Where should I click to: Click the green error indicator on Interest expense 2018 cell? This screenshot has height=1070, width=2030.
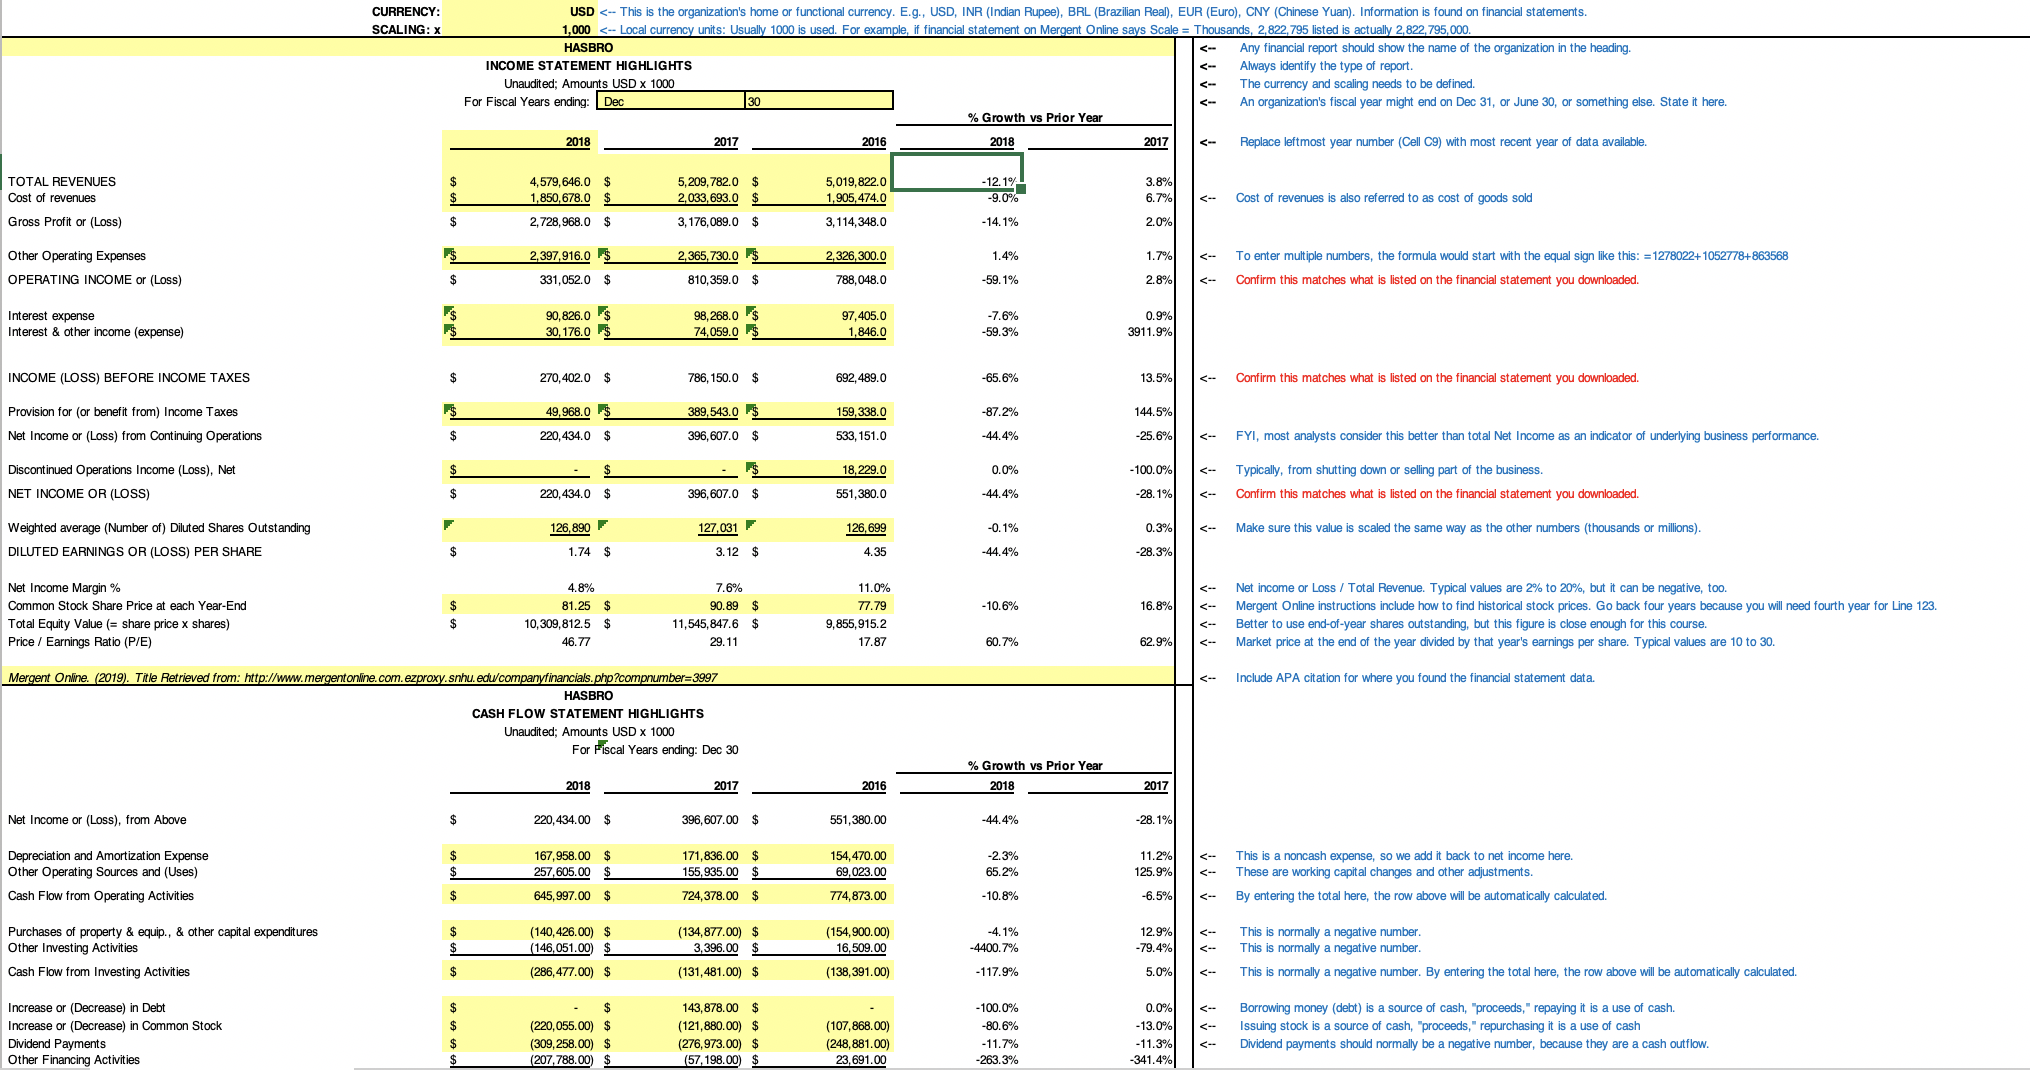point(449,310)
